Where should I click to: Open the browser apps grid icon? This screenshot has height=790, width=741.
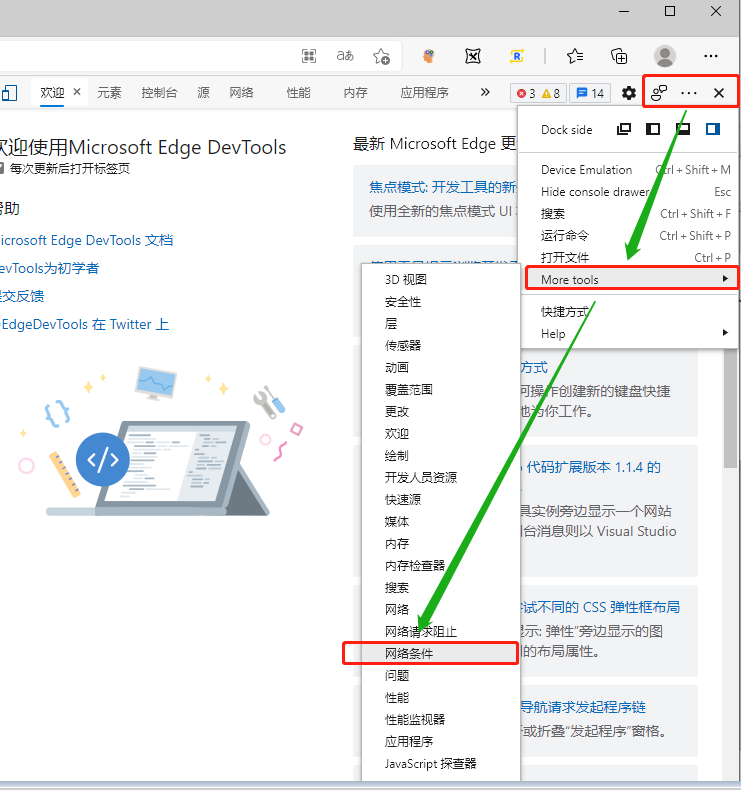[x=309, y=56]
